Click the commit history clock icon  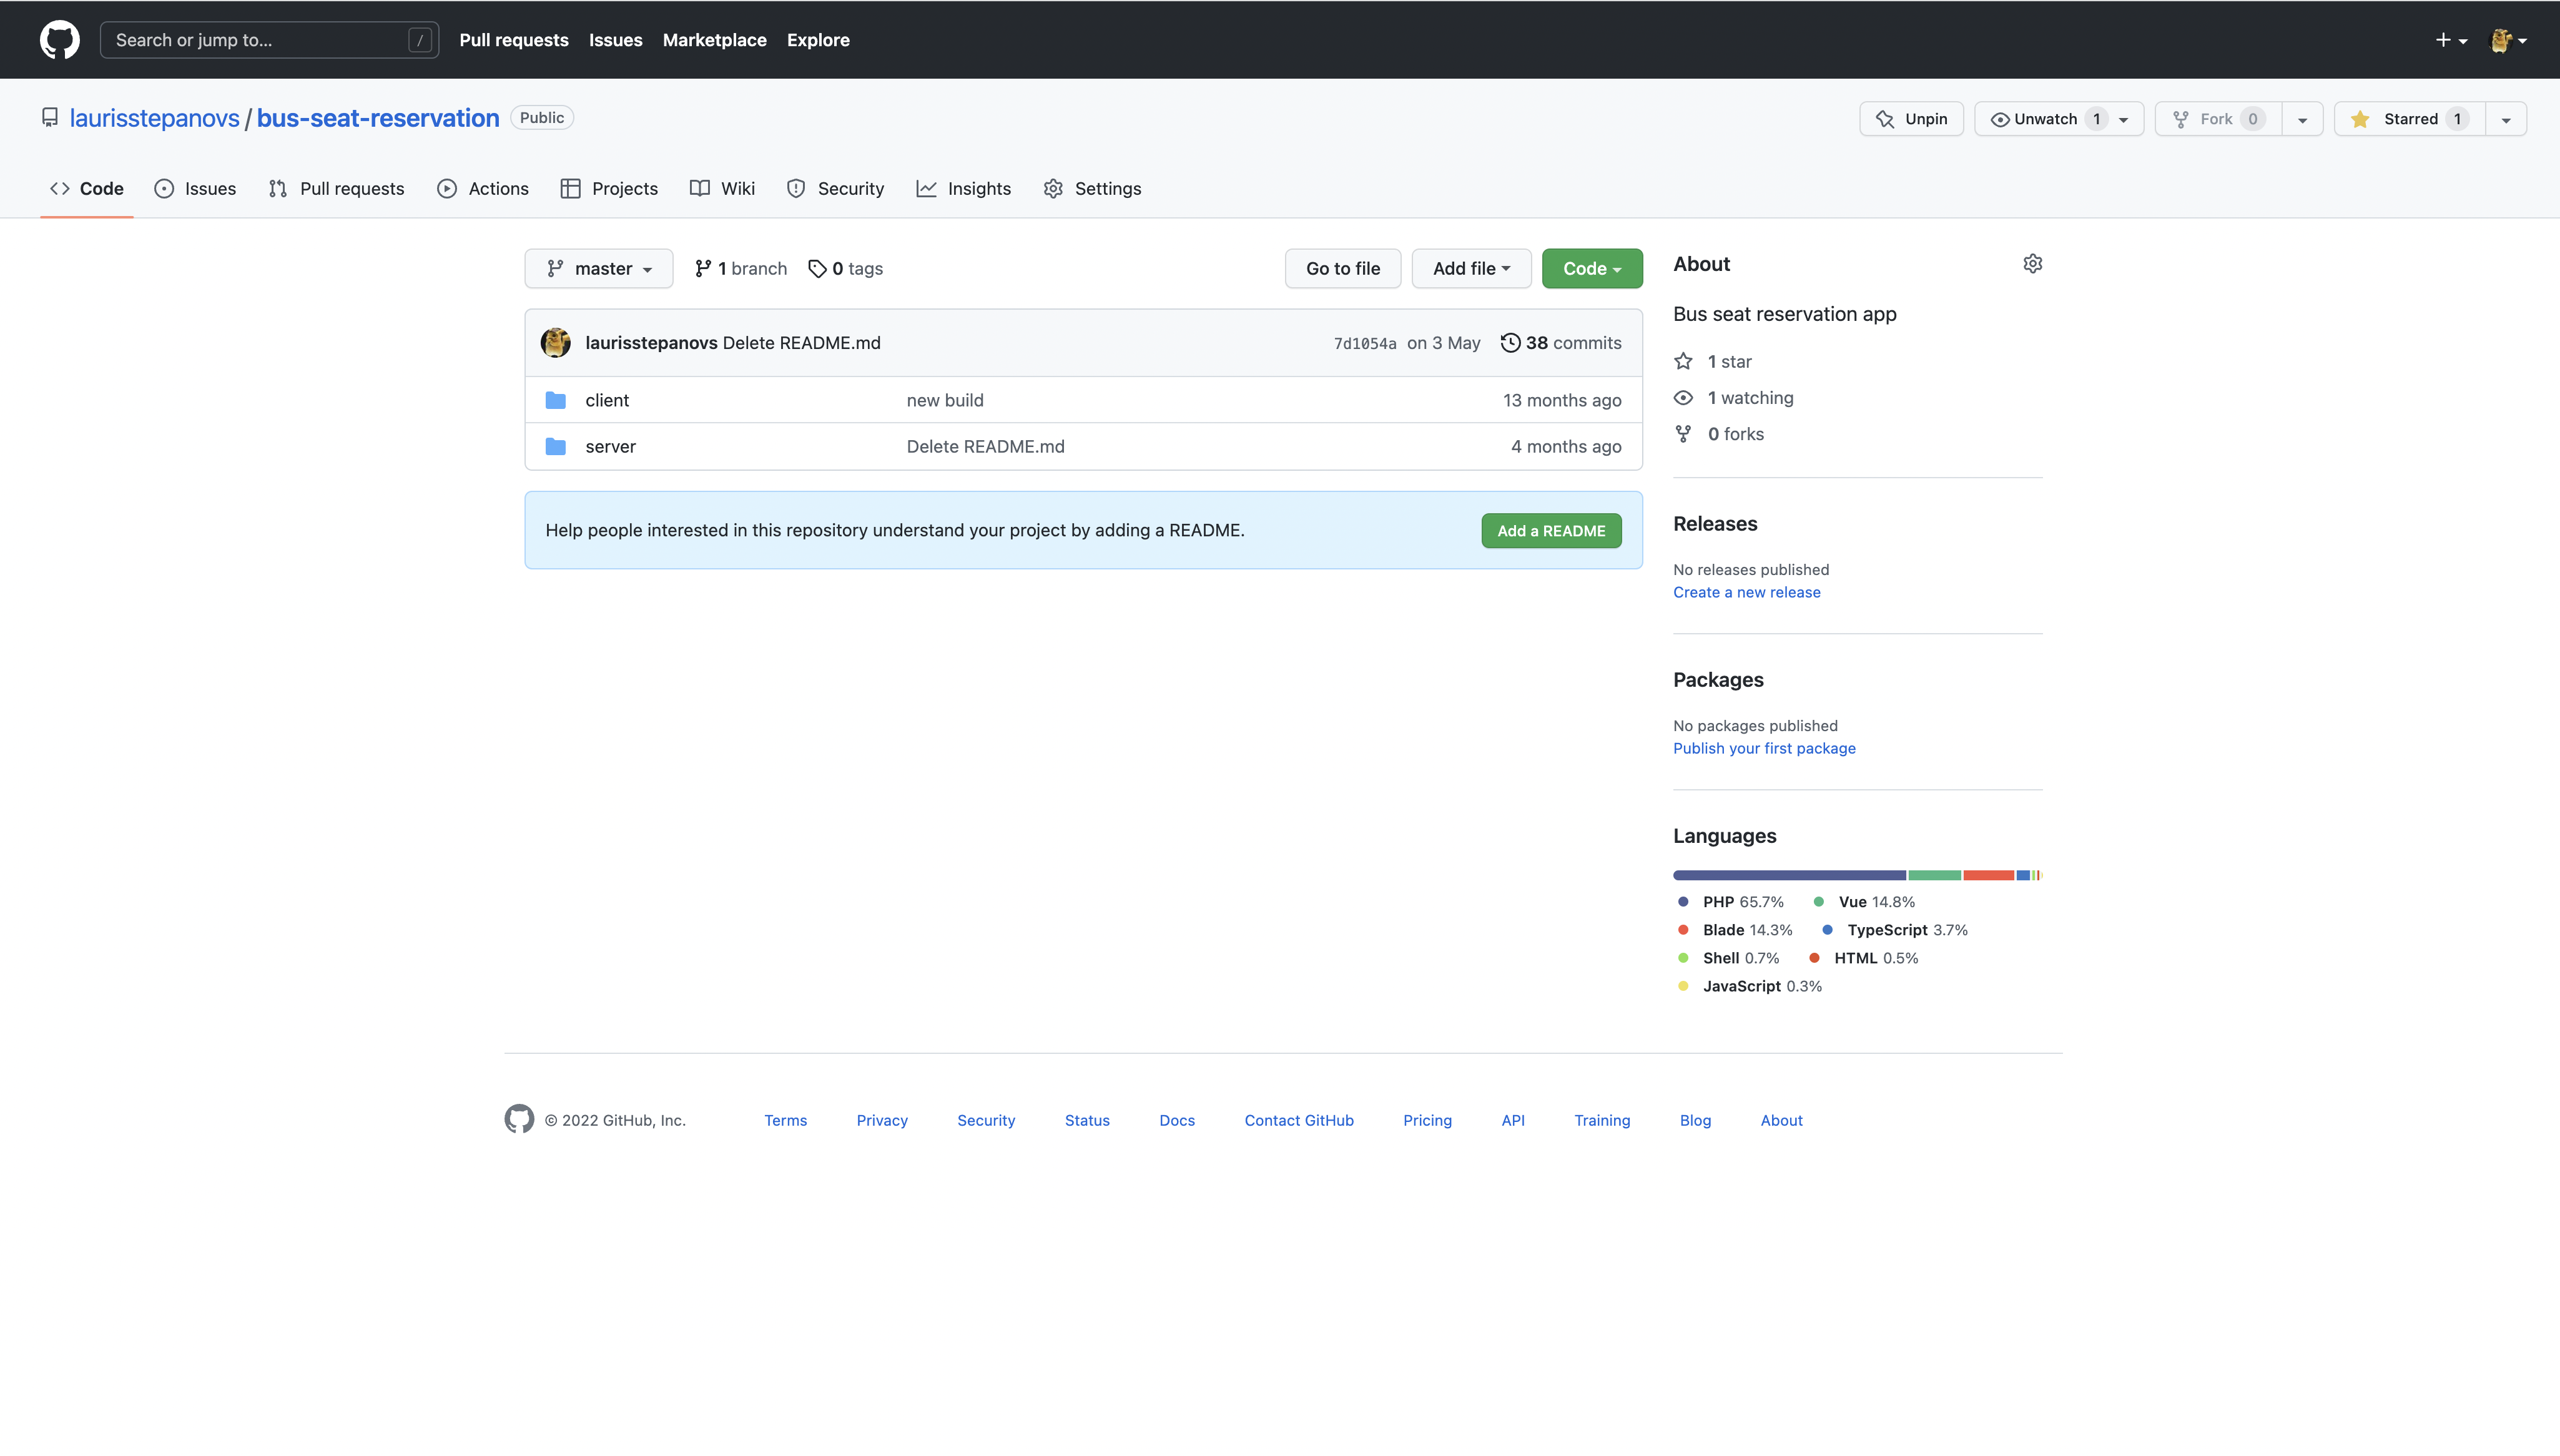1510,343
